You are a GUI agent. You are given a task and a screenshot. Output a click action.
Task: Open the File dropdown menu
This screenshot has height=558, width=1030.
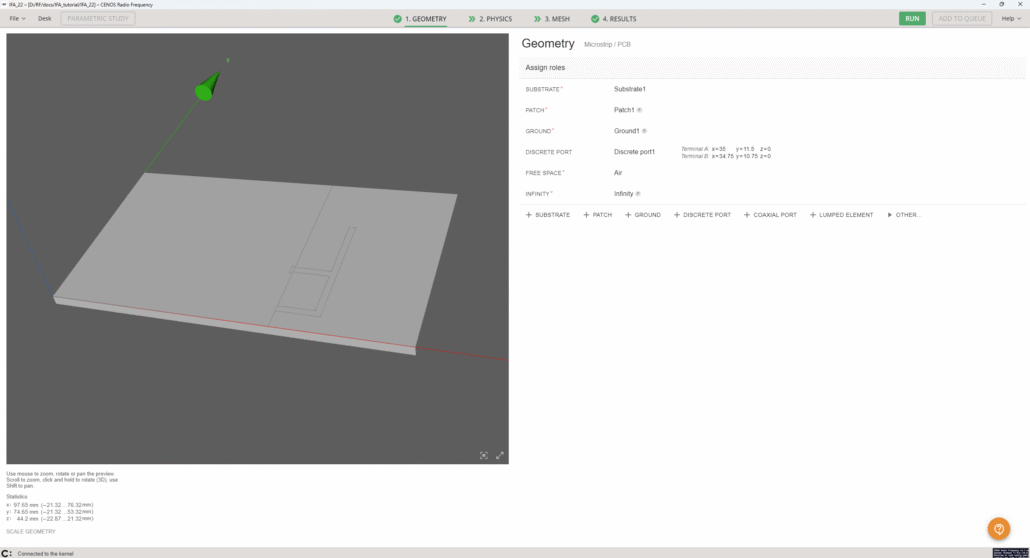(17, 19)
